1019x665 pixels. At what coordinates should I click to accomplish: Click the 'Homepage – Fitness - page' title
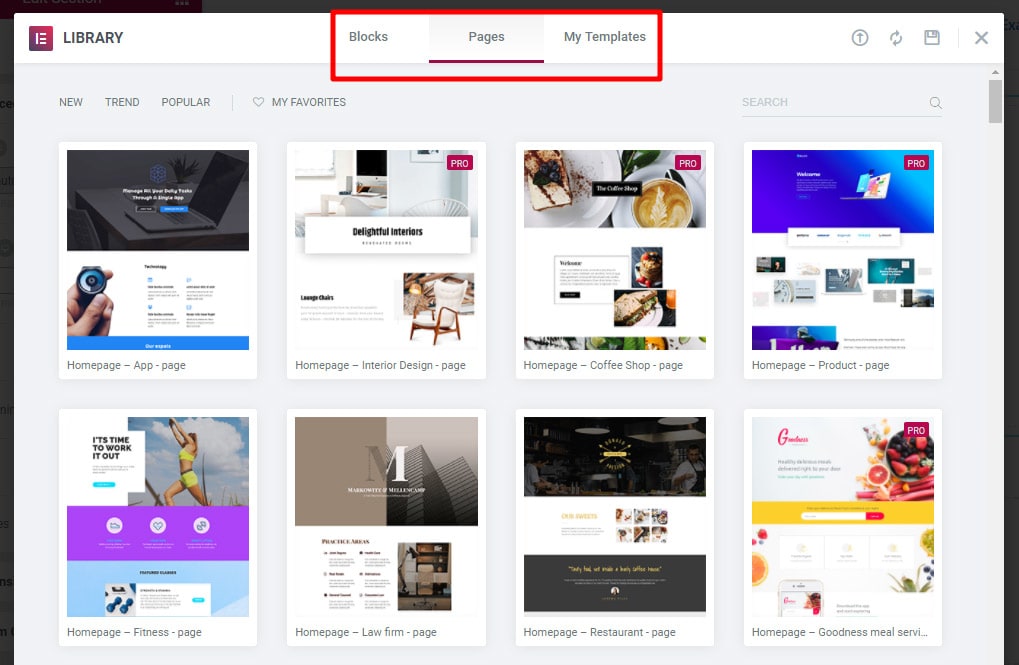click(134, 632)
